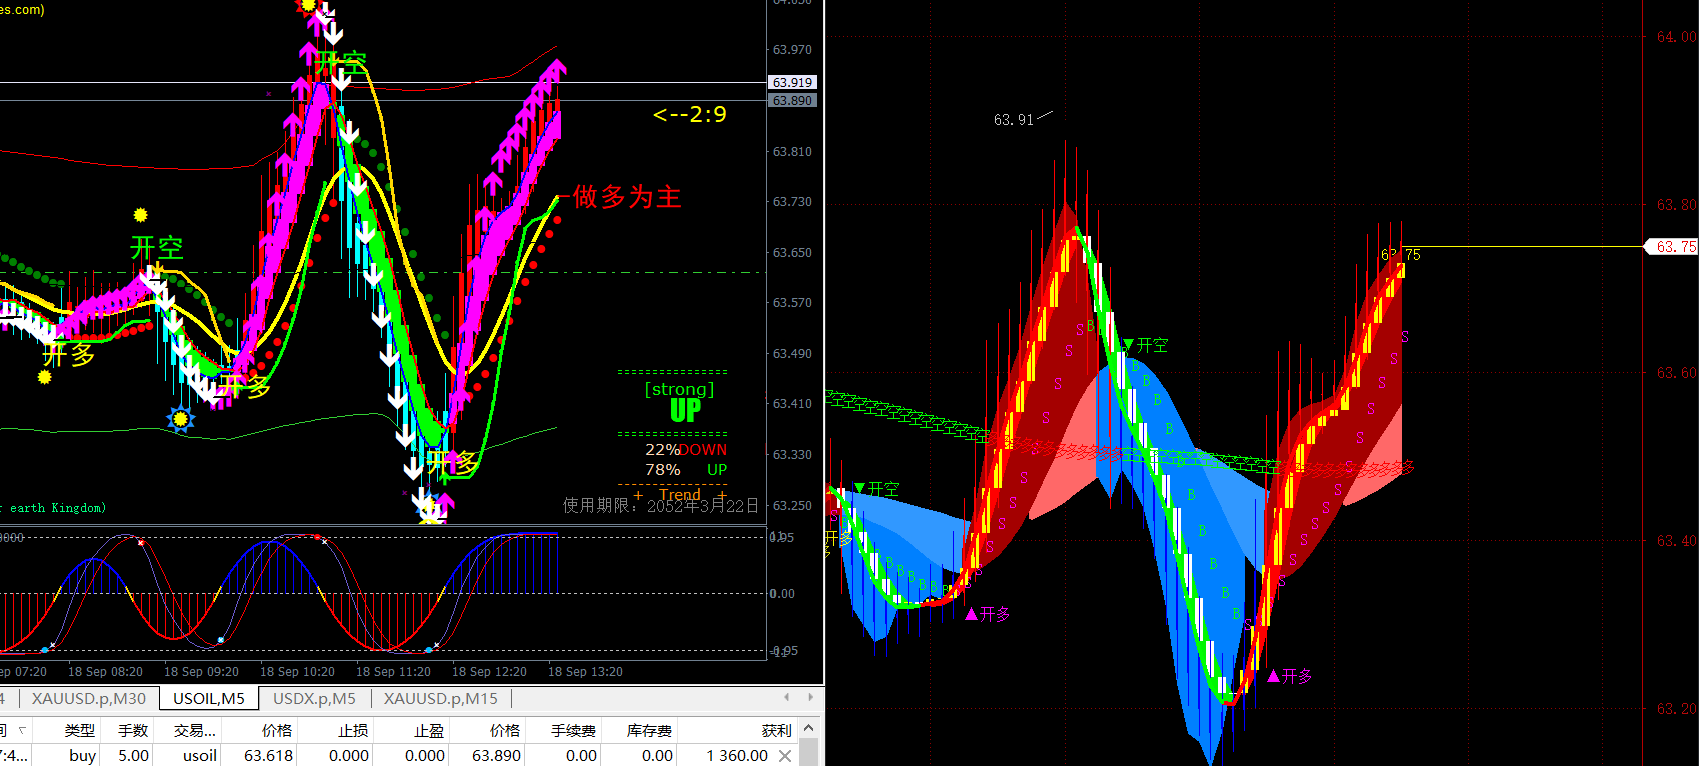Click the trade list scrollbar up arrow
Image resolution: width=1699 pixels, height=766 pixels.
click(809, 728)
